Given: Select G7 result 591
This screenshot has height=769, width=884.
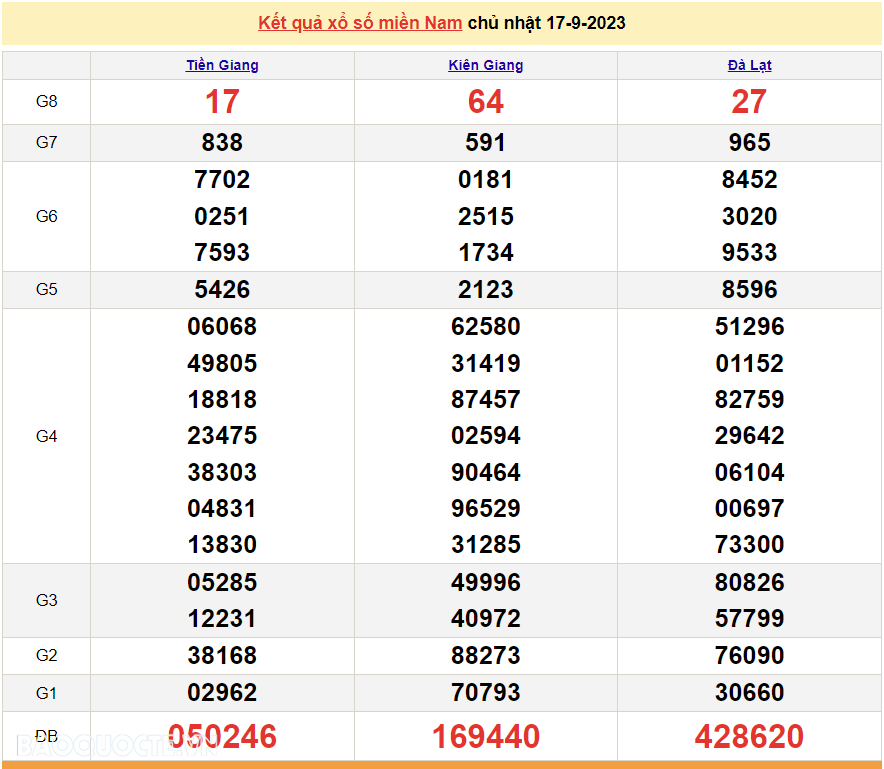Looking at the screenshot, I should pos(485,143).
